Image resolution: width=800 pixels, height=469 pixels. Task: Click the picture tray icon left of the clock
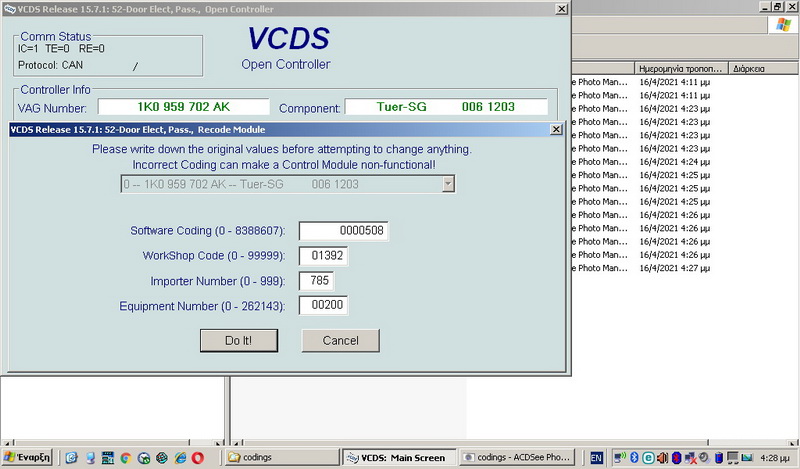[747, 457]
